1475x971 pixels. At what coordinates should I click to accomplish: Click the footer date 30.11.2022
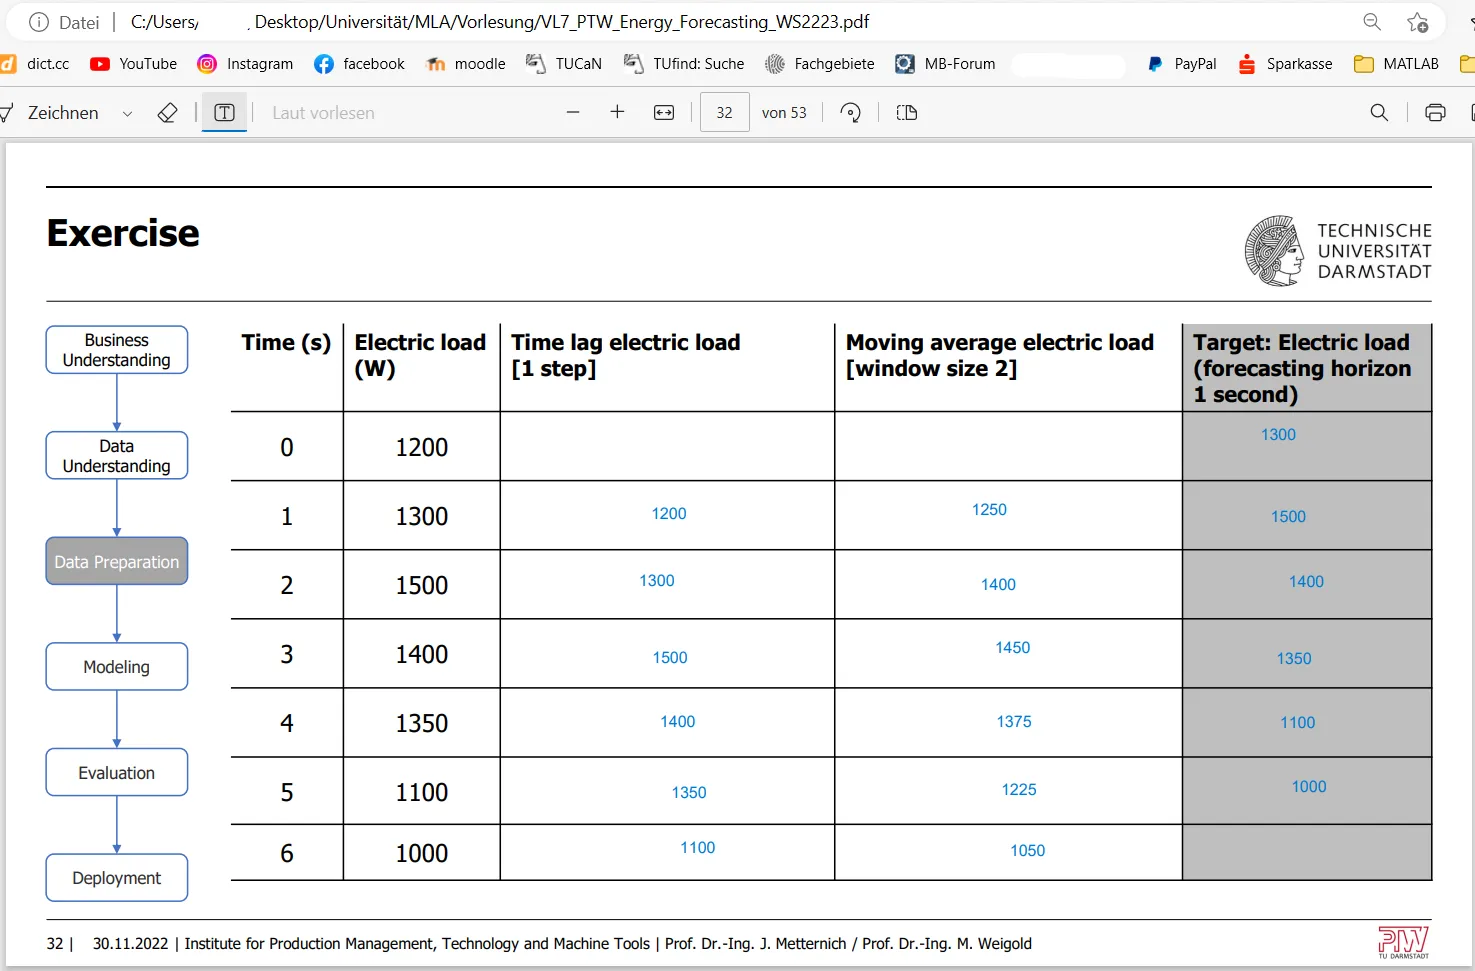coord(131,944)
